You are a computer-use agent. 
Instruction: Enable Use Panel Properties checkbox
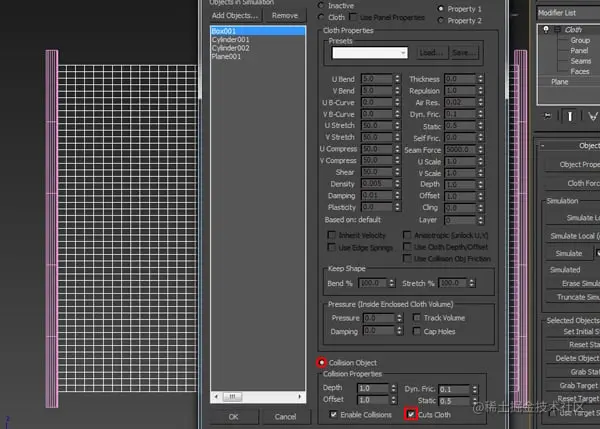click(x=353, y=17)
